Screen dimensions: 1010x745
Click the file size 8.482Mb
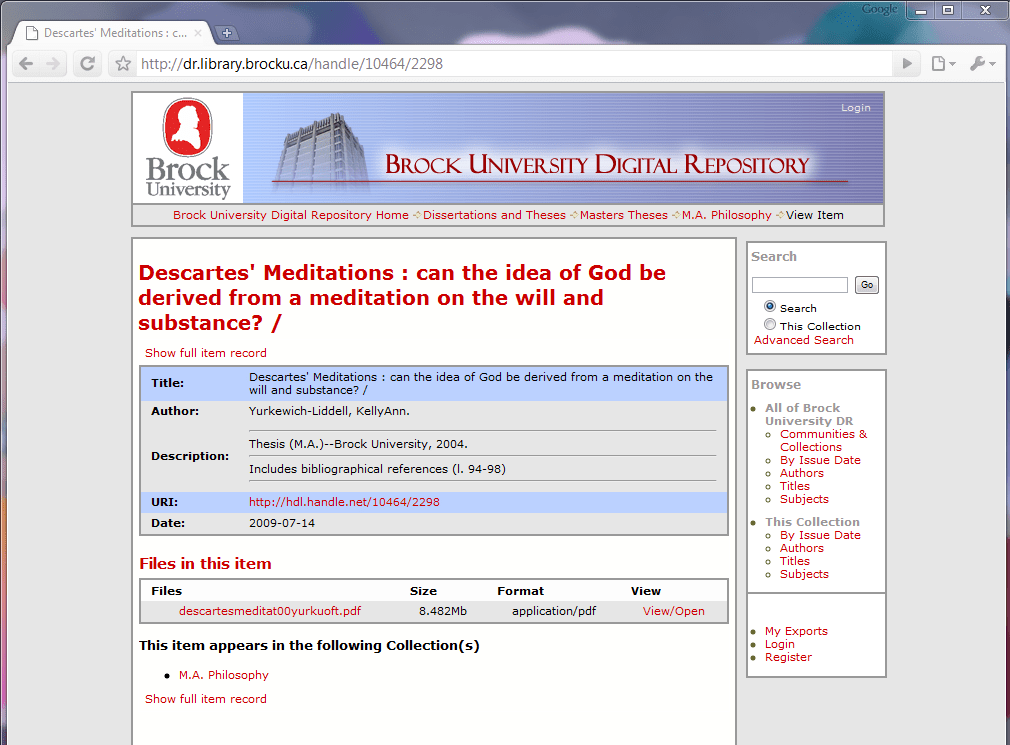pyautogui.click(x=443, y=611)
